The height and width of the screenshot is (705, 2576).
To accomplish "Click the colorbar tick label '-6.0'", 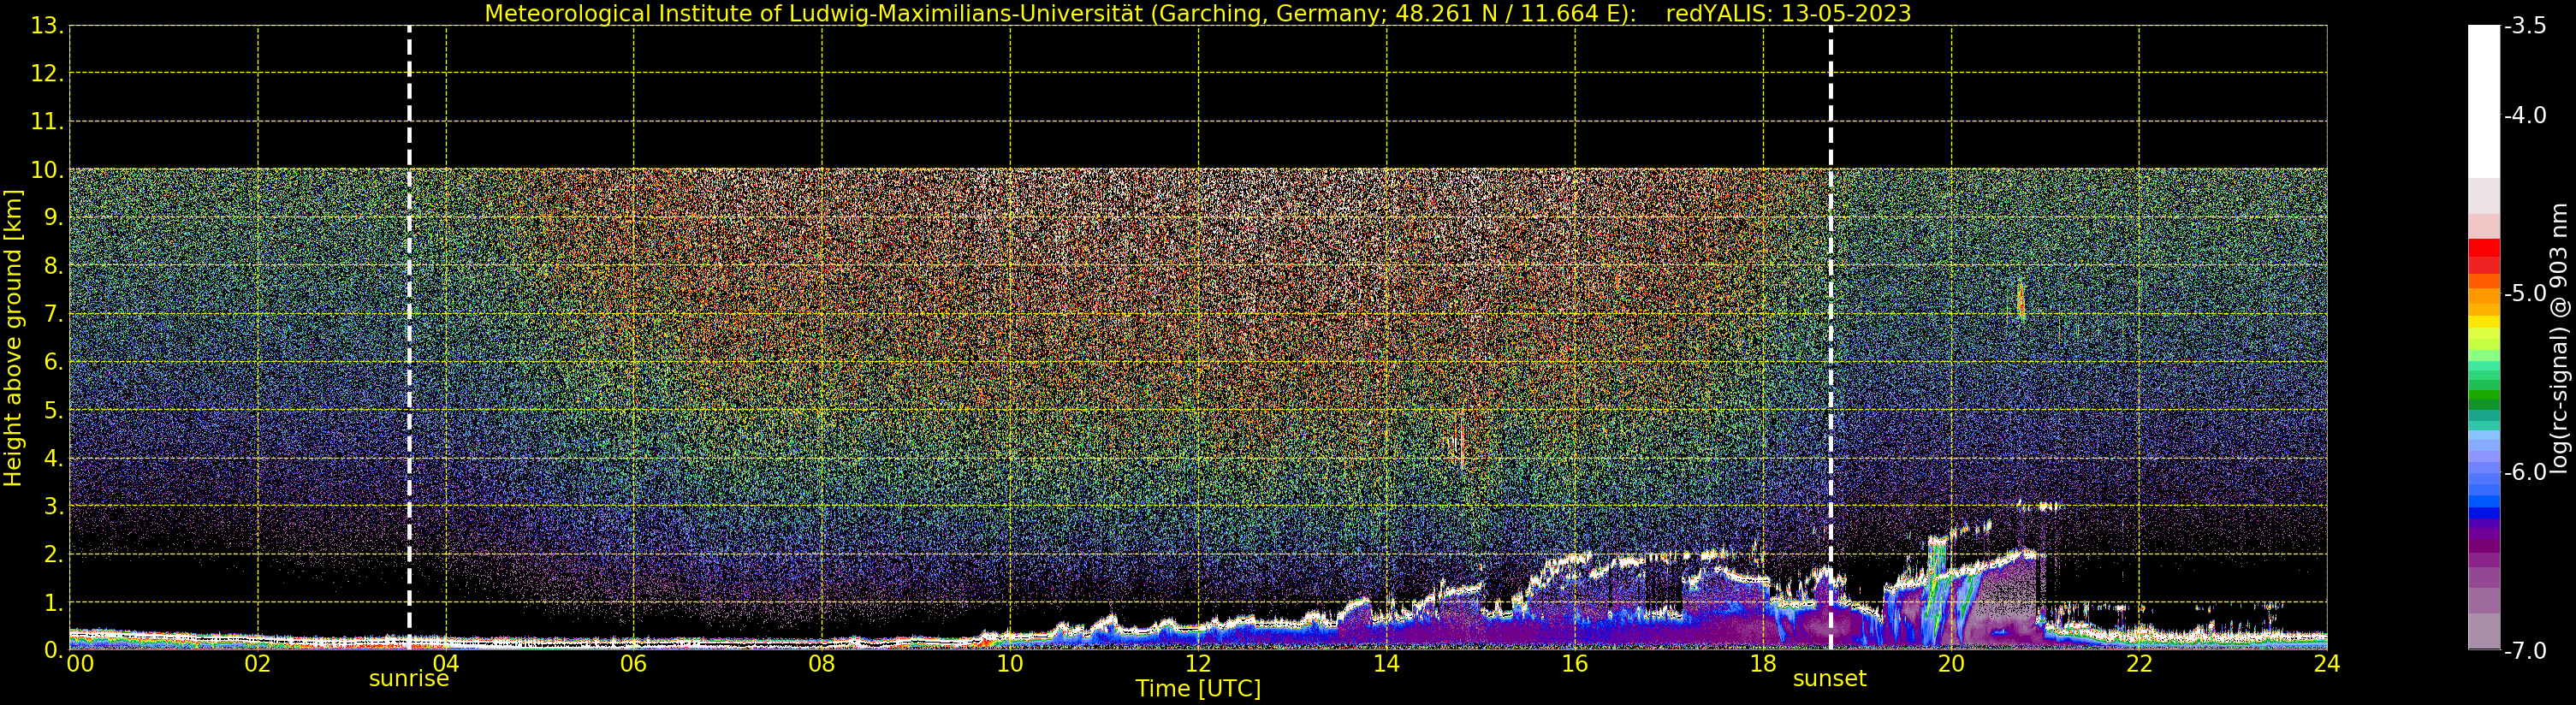I will [x=2525, y=472].
